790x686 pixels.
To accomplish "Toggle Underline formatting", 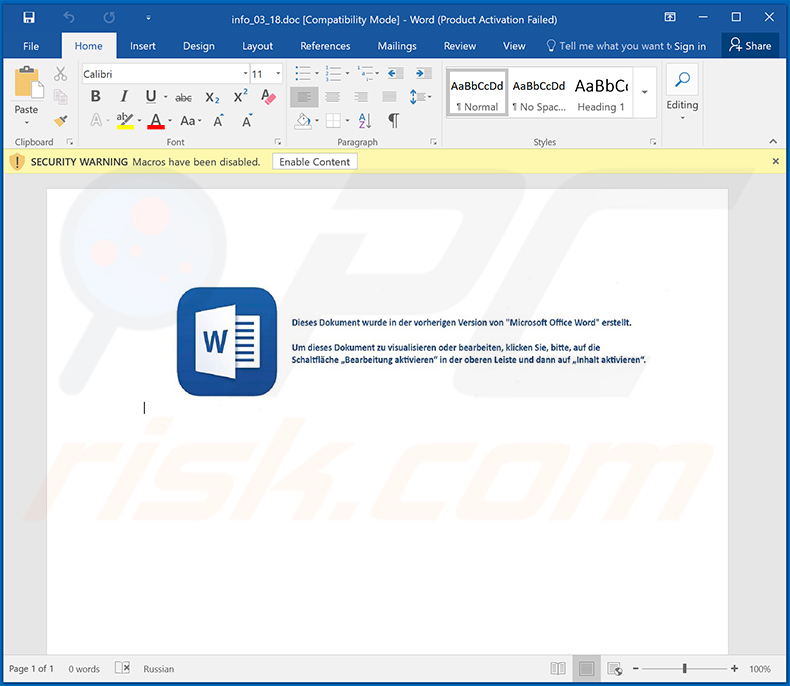I will coord(151,96).
